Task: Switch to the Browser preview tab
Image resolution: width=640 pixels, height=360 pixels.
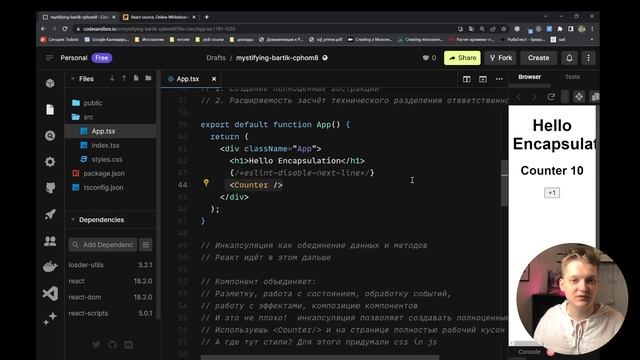Action: point(529,77)
